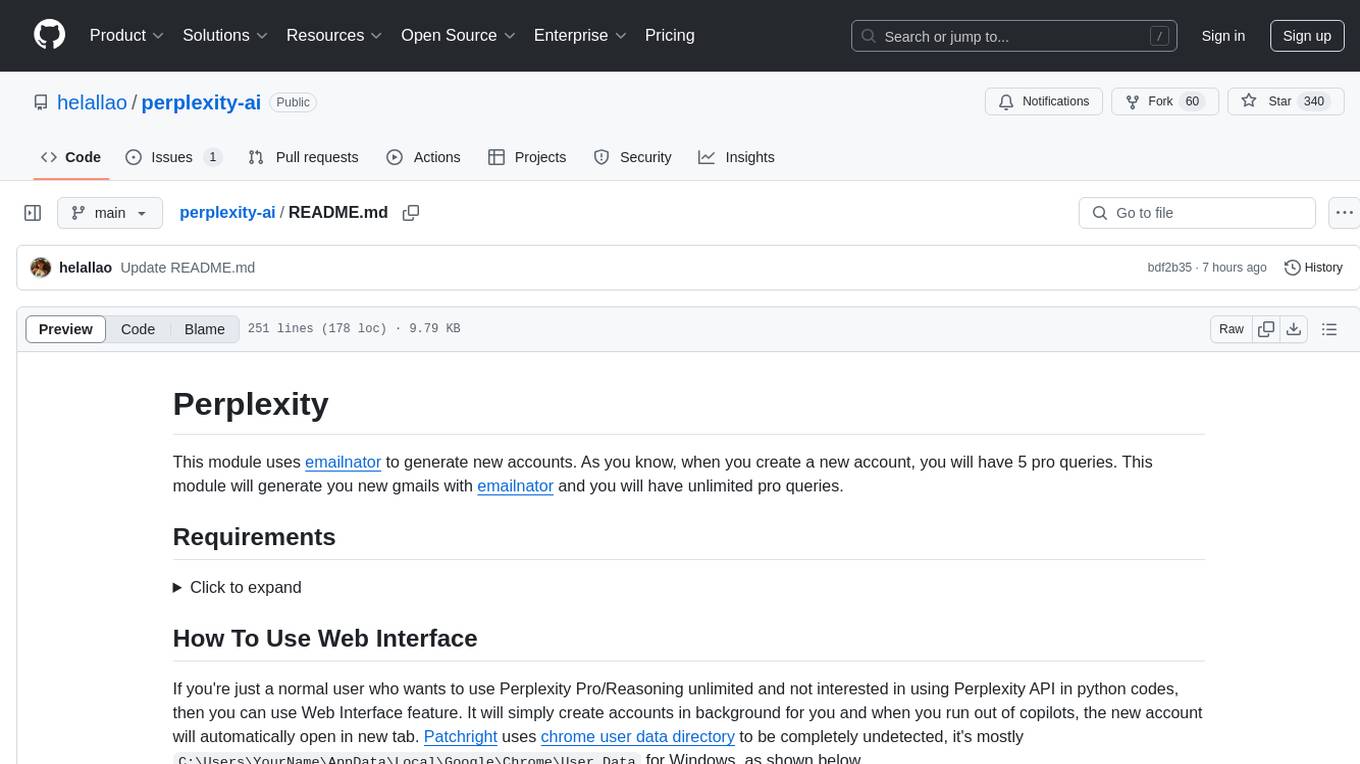This screenshot has height=764, width=1360.
Task: Click the 251 lines file info text
Action: (x=353, y=329)
